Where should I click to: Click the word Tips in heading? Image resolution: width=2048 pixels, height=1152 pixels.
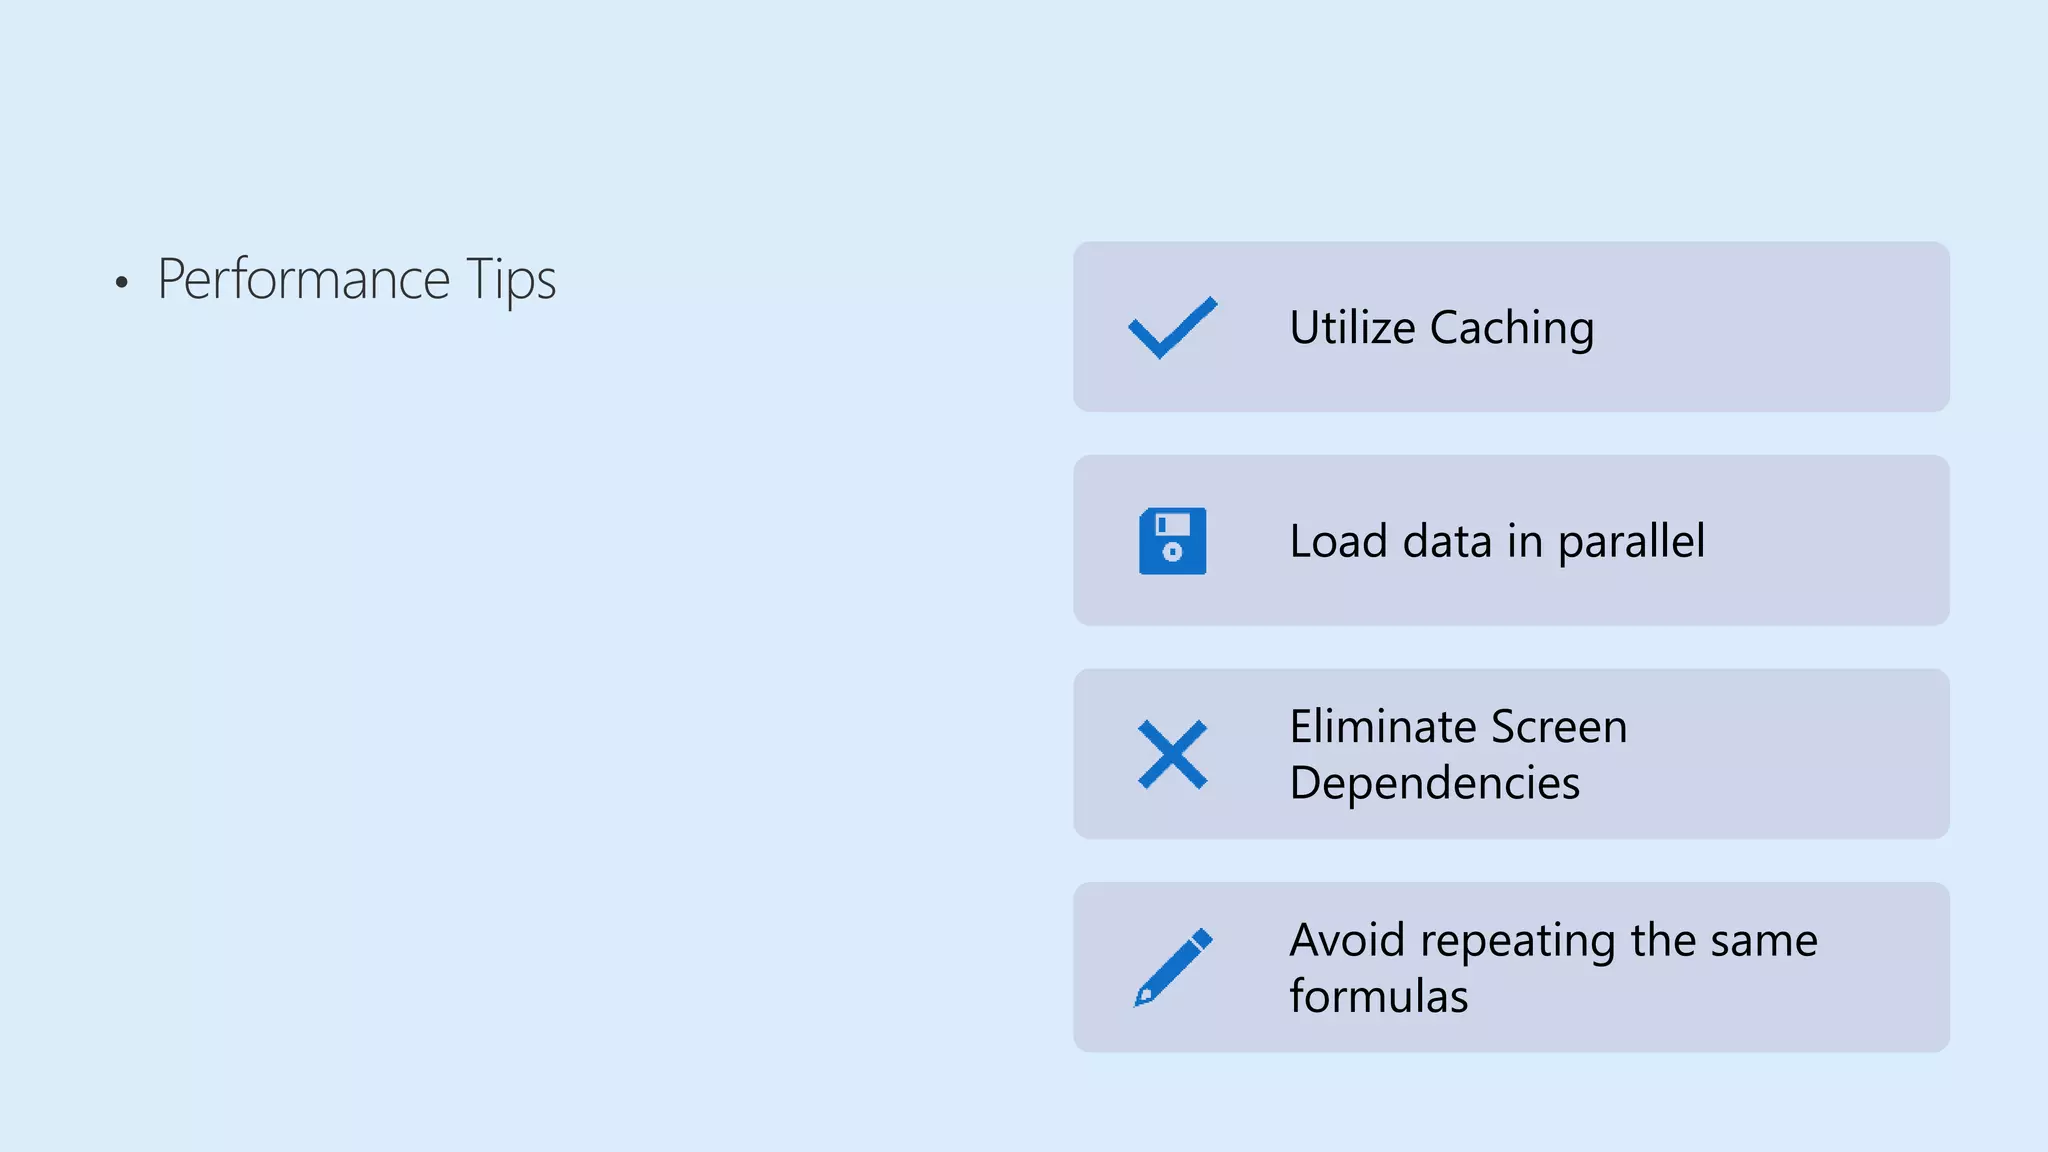click(511, 279)
